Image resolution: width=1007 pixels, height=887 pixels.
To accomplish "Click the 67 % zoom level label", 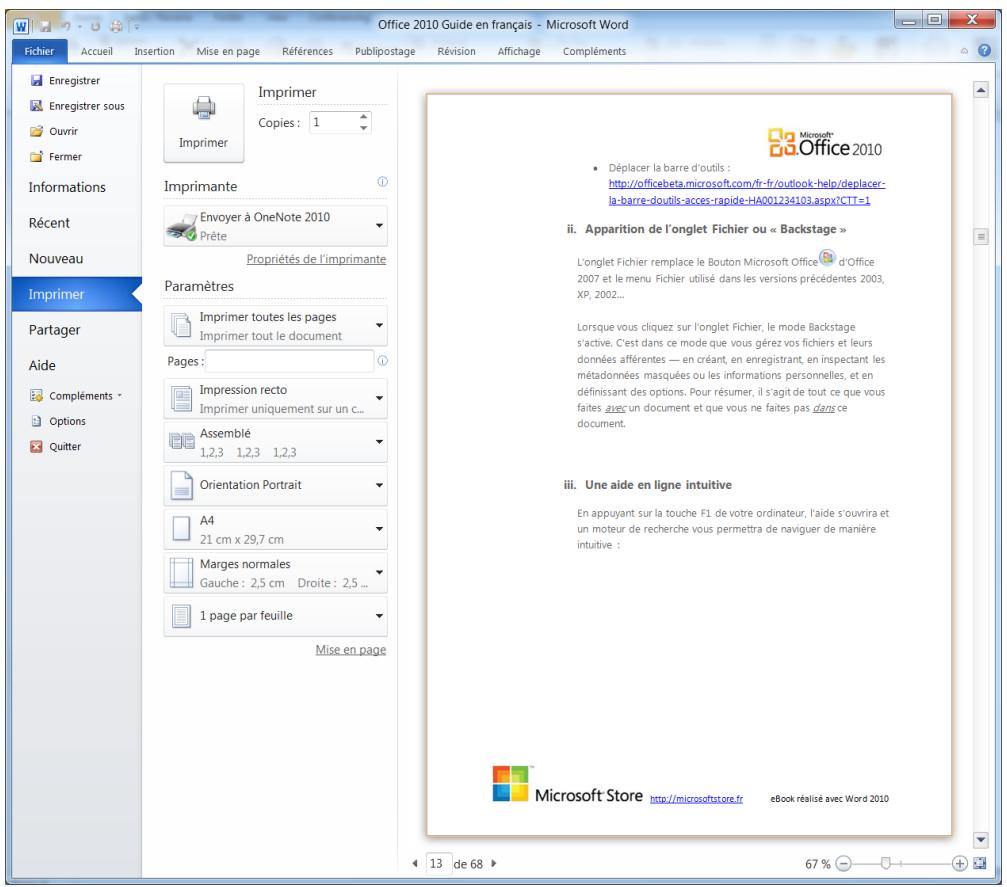I will pos(818,864).
